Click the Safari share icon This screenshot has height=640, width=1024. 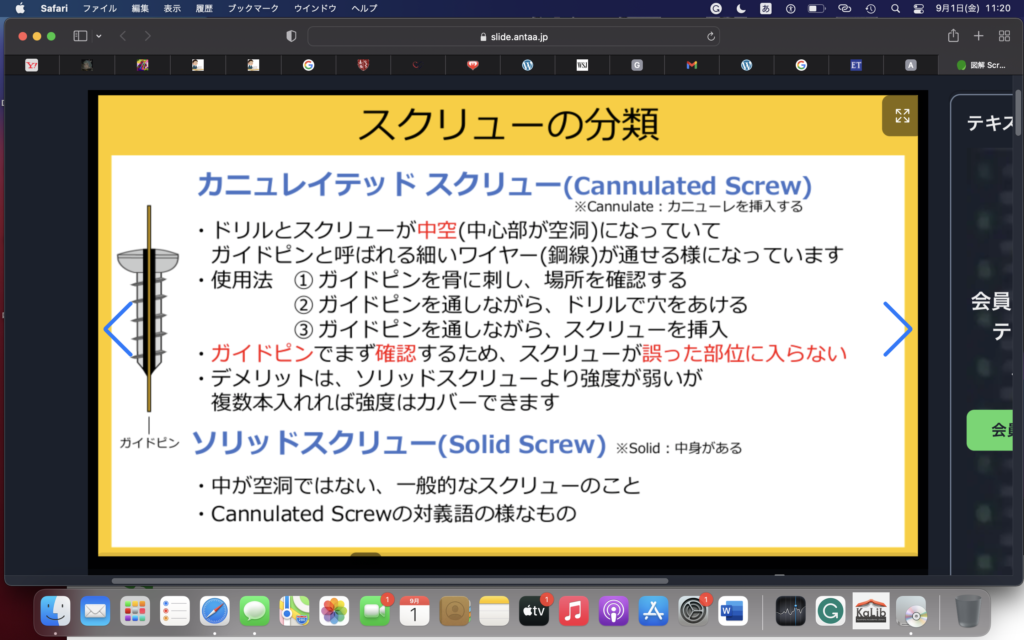[x=953, y=36]
